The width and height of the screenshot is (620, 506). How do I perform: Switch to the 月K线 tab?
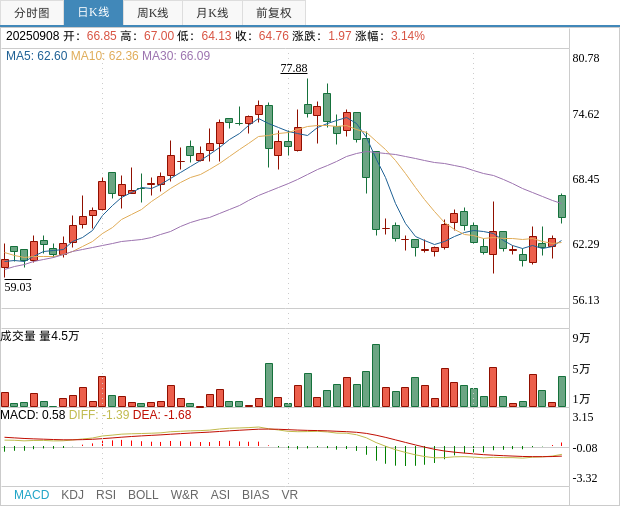[x=212, y=13]
